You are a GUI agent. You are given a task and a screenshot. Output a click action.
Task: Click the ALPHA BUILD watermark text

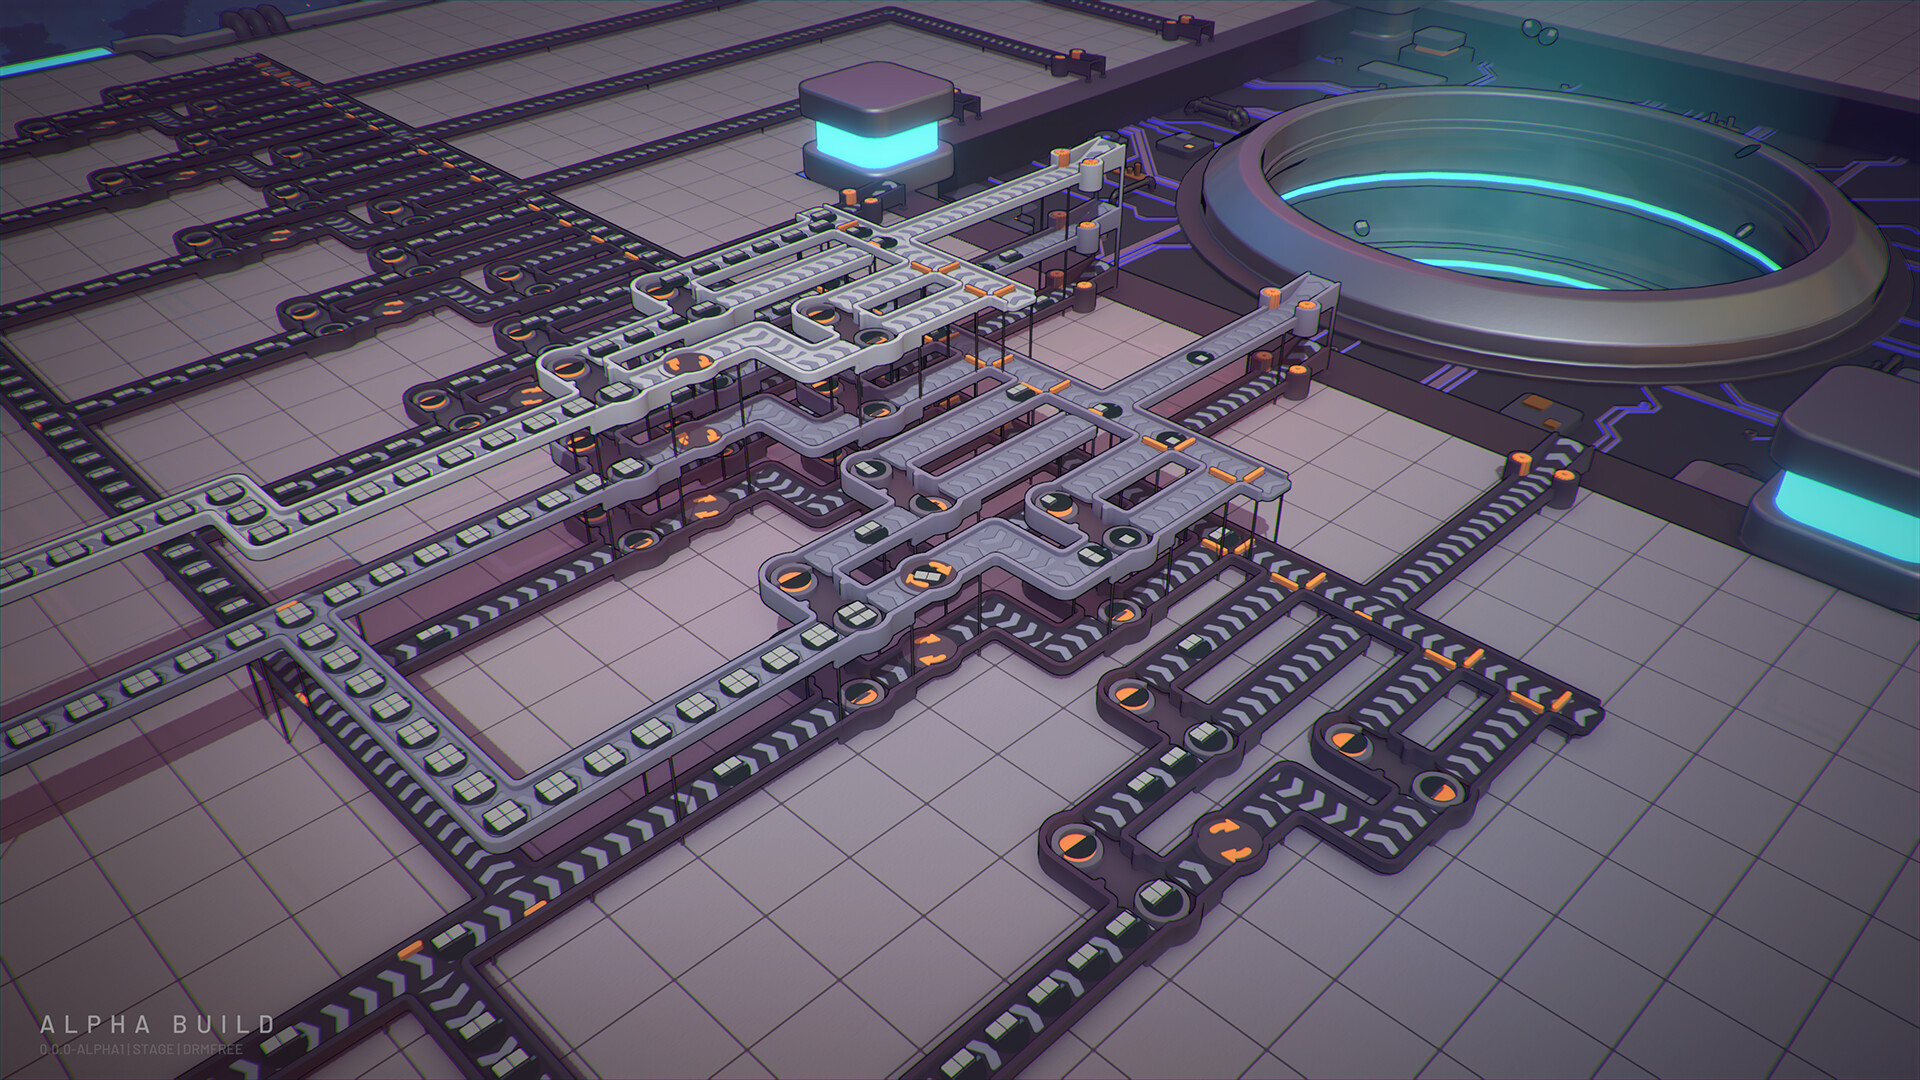(x=157, y=1025)
